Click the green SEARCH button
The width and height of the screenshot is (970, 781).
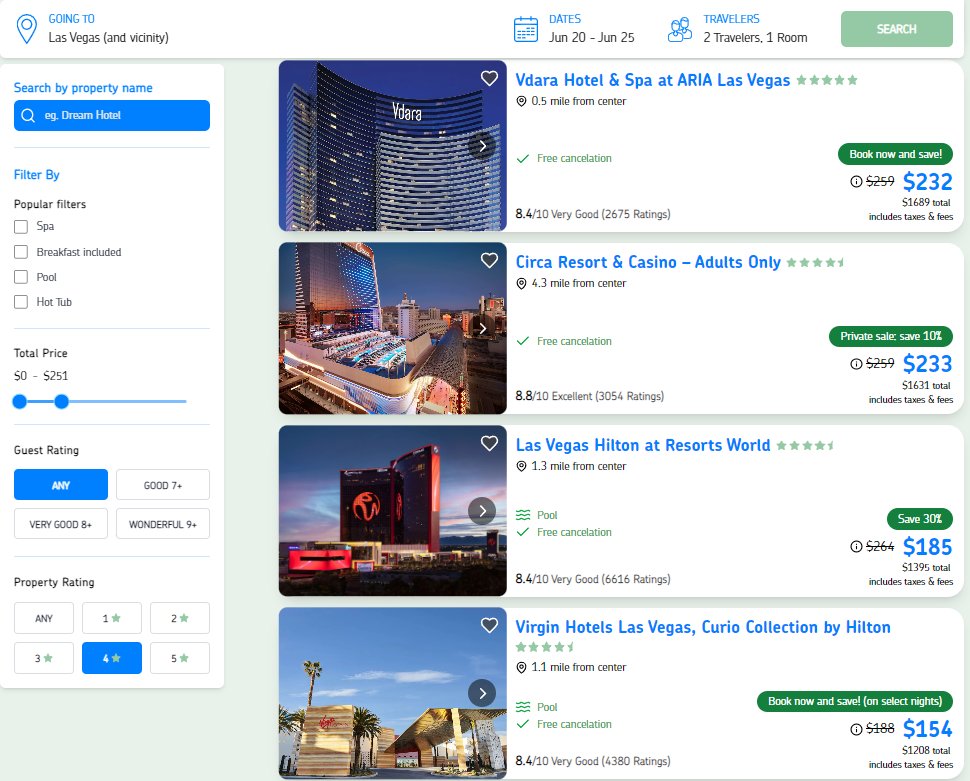point(896,28)
